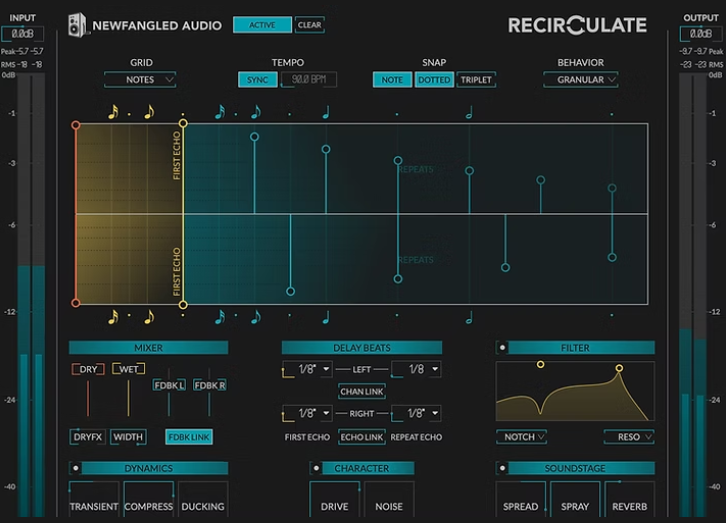726x523 pixels.
Task: Click the REVERB control
Action: [630, 500]
